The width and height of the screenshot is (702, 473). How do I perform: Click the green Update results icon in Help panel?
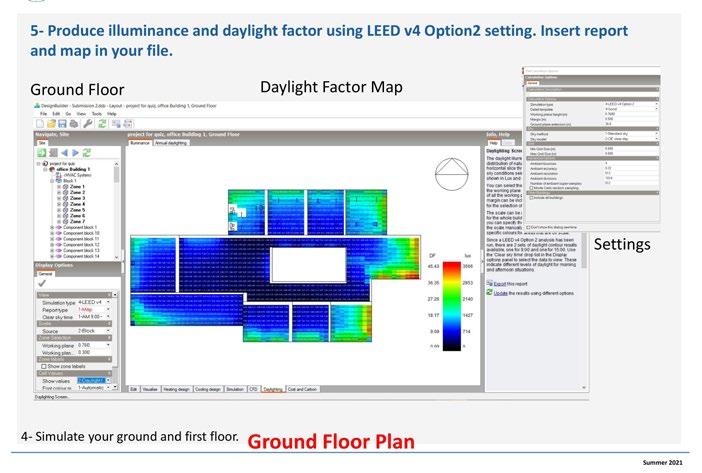coord(489,293)
